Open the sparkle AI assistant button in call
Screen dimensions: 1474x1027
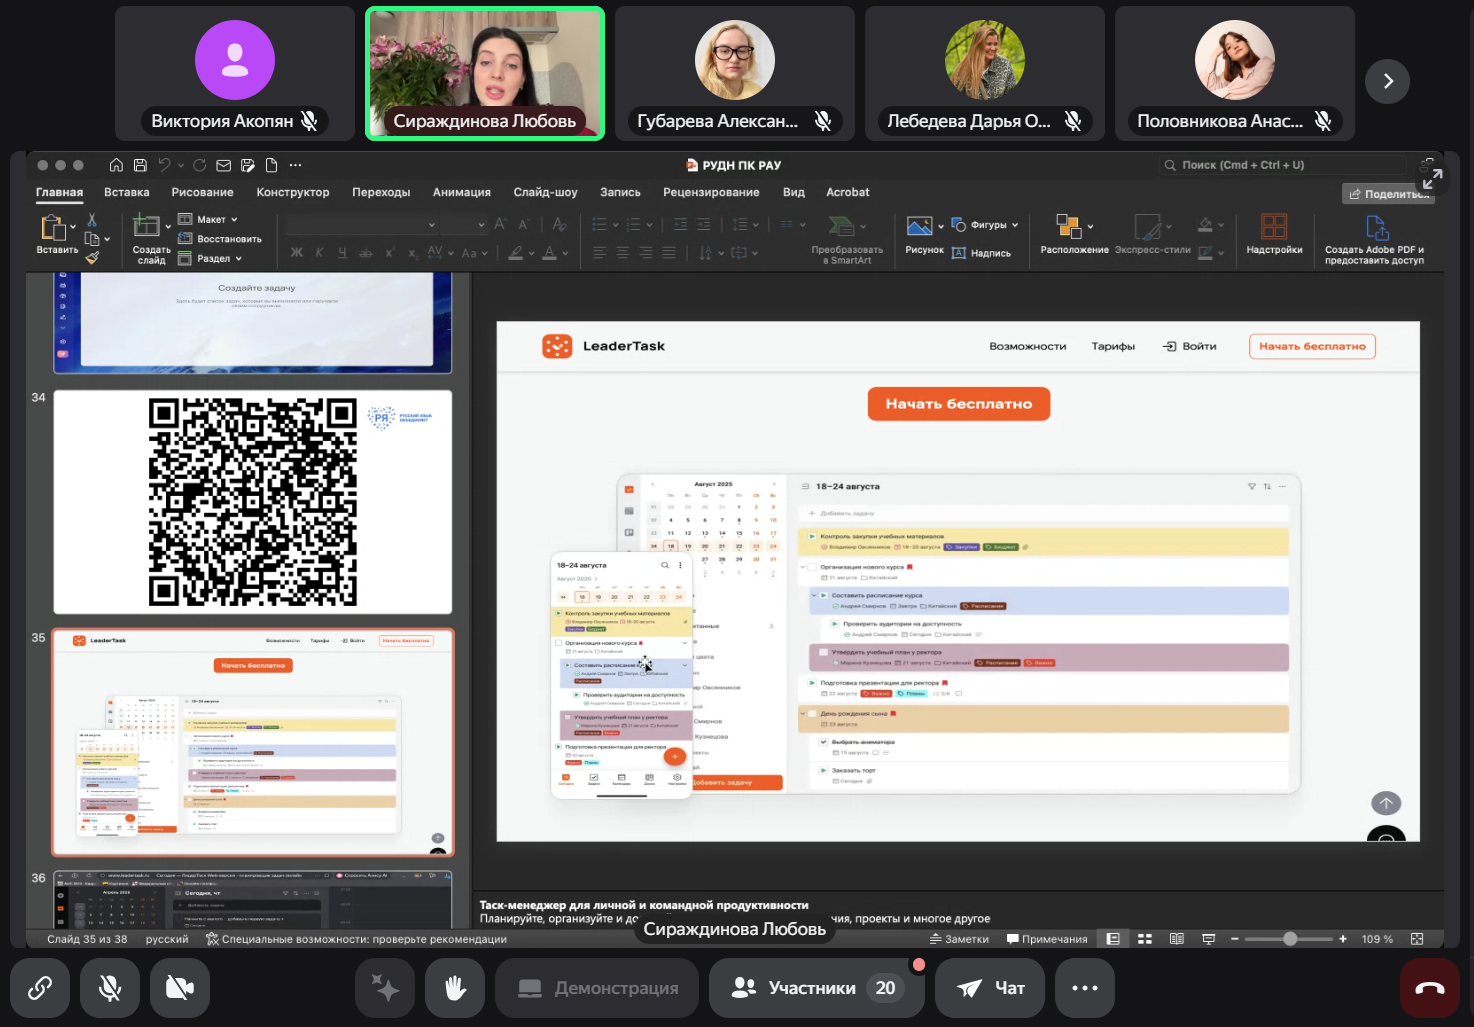[x=385, y=988]
